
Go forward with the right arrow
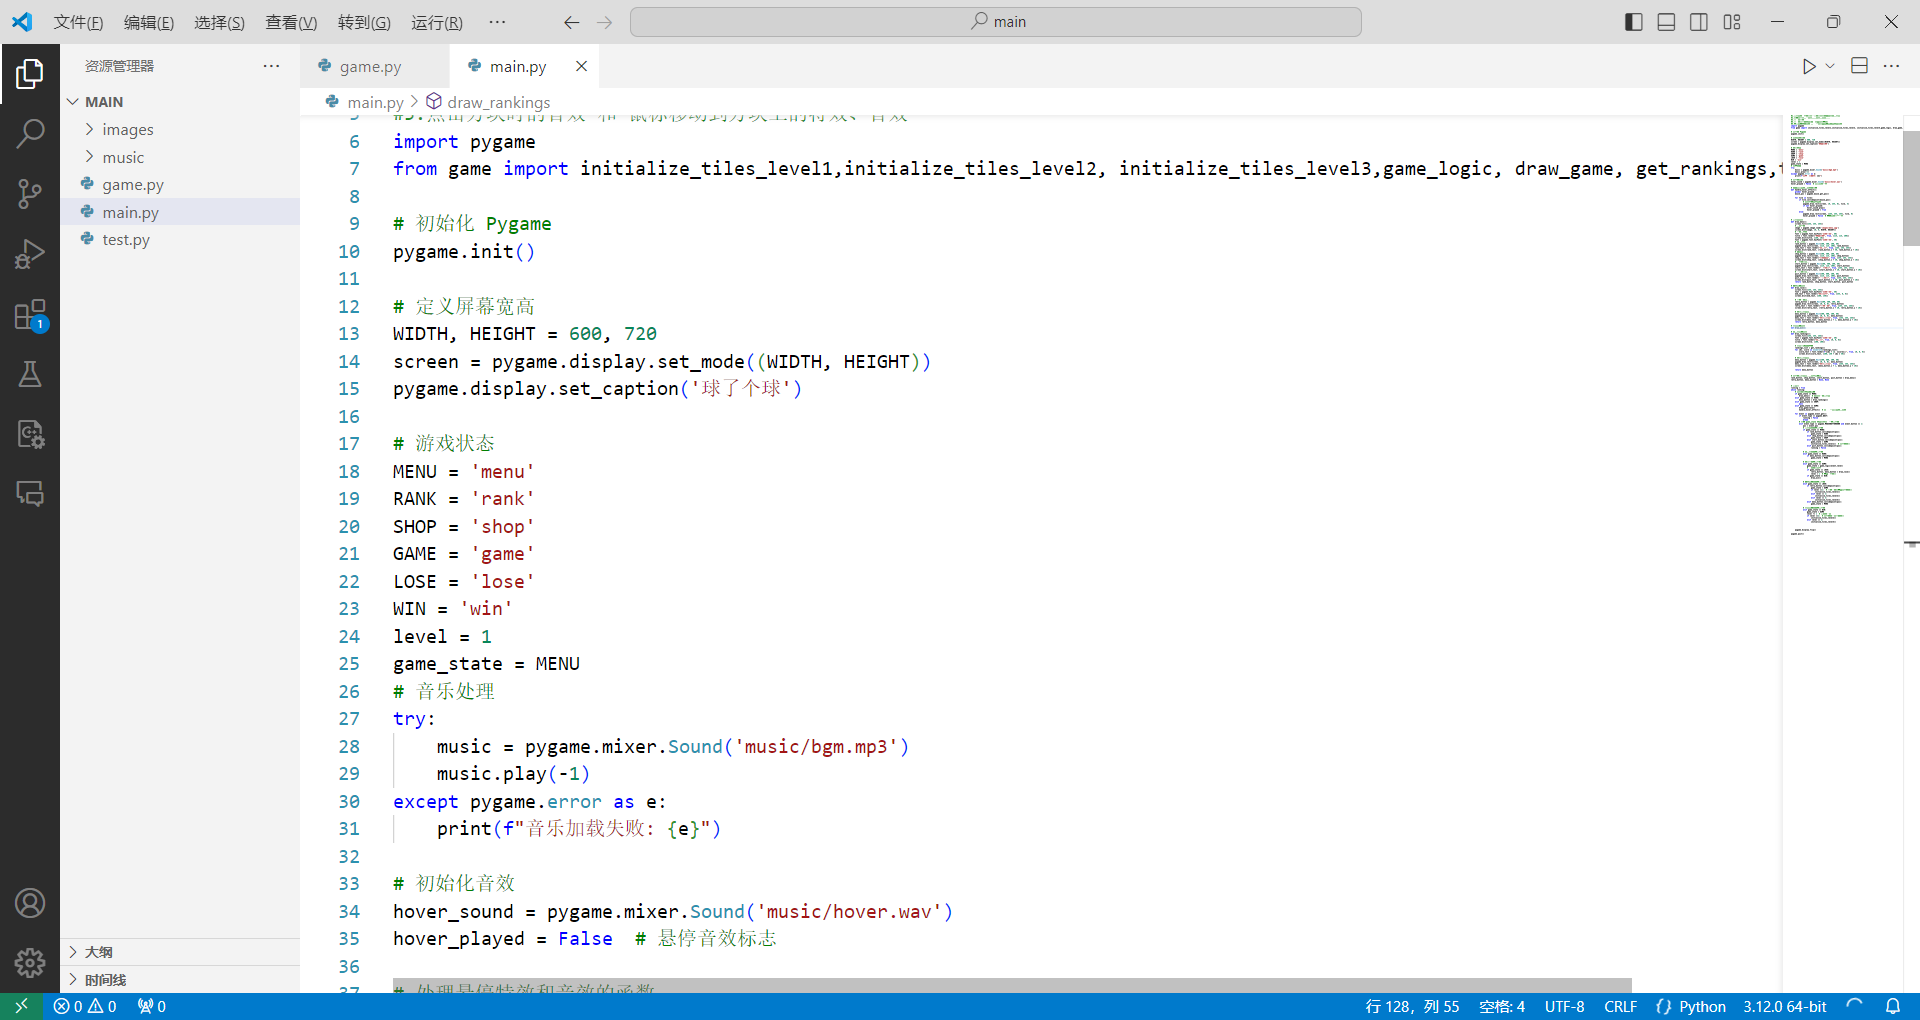point(604,22)
